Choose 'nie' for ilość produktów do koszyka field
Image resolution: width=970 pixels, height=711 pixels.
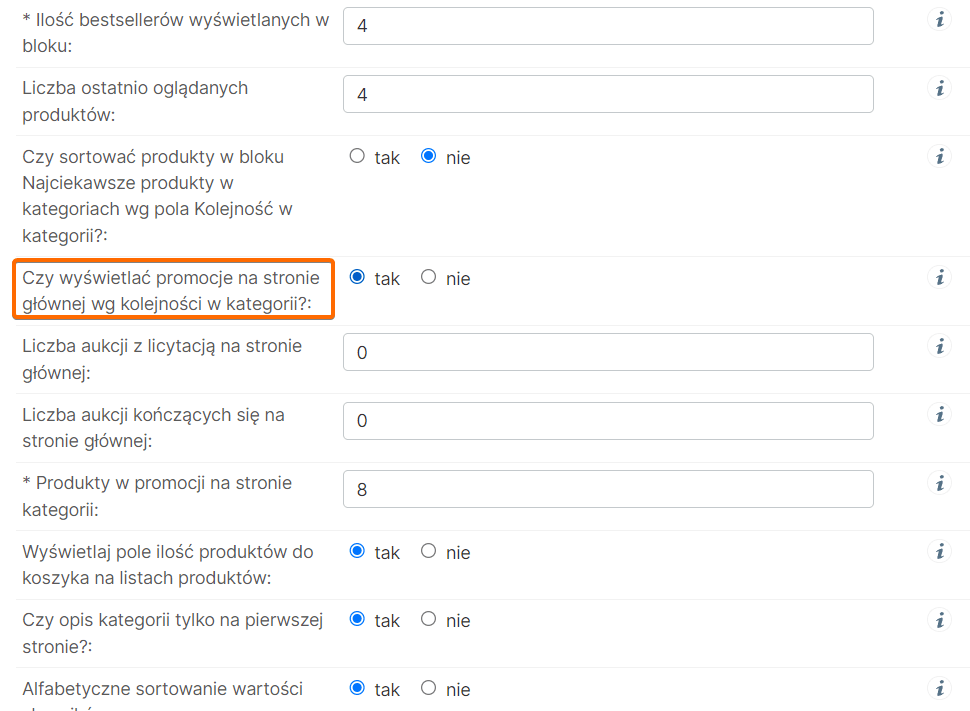click(429, 551)
